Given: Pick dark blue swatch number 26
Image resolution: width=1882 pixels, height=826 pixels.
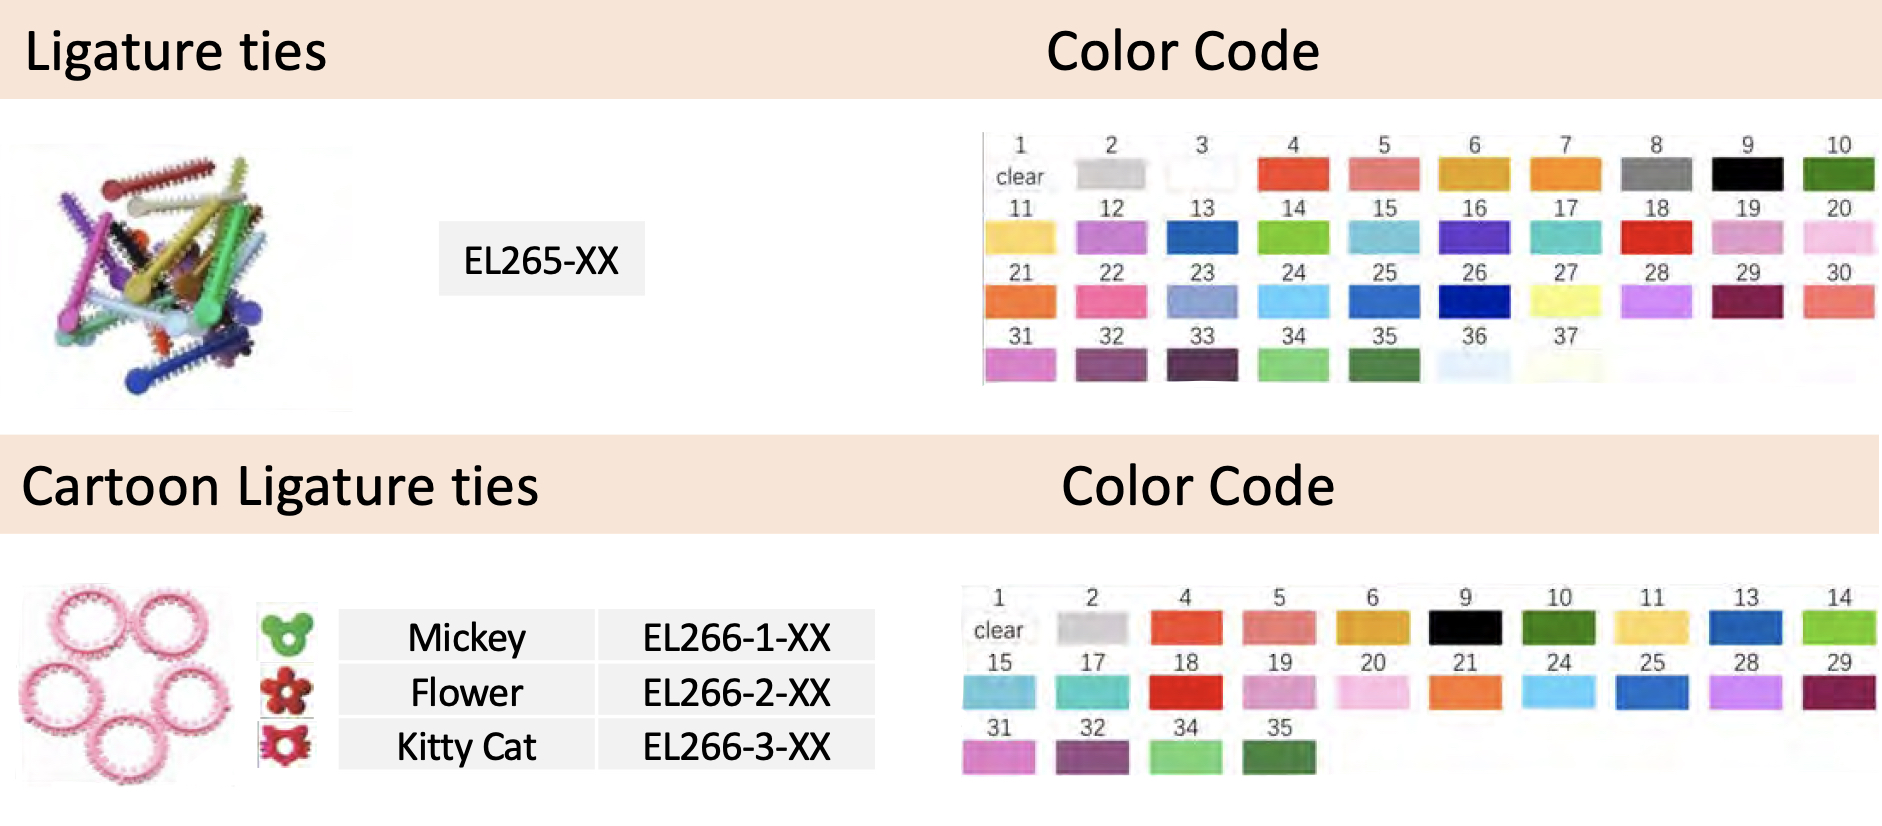Looking at the screenshot, I should (x=1474, y=302).
